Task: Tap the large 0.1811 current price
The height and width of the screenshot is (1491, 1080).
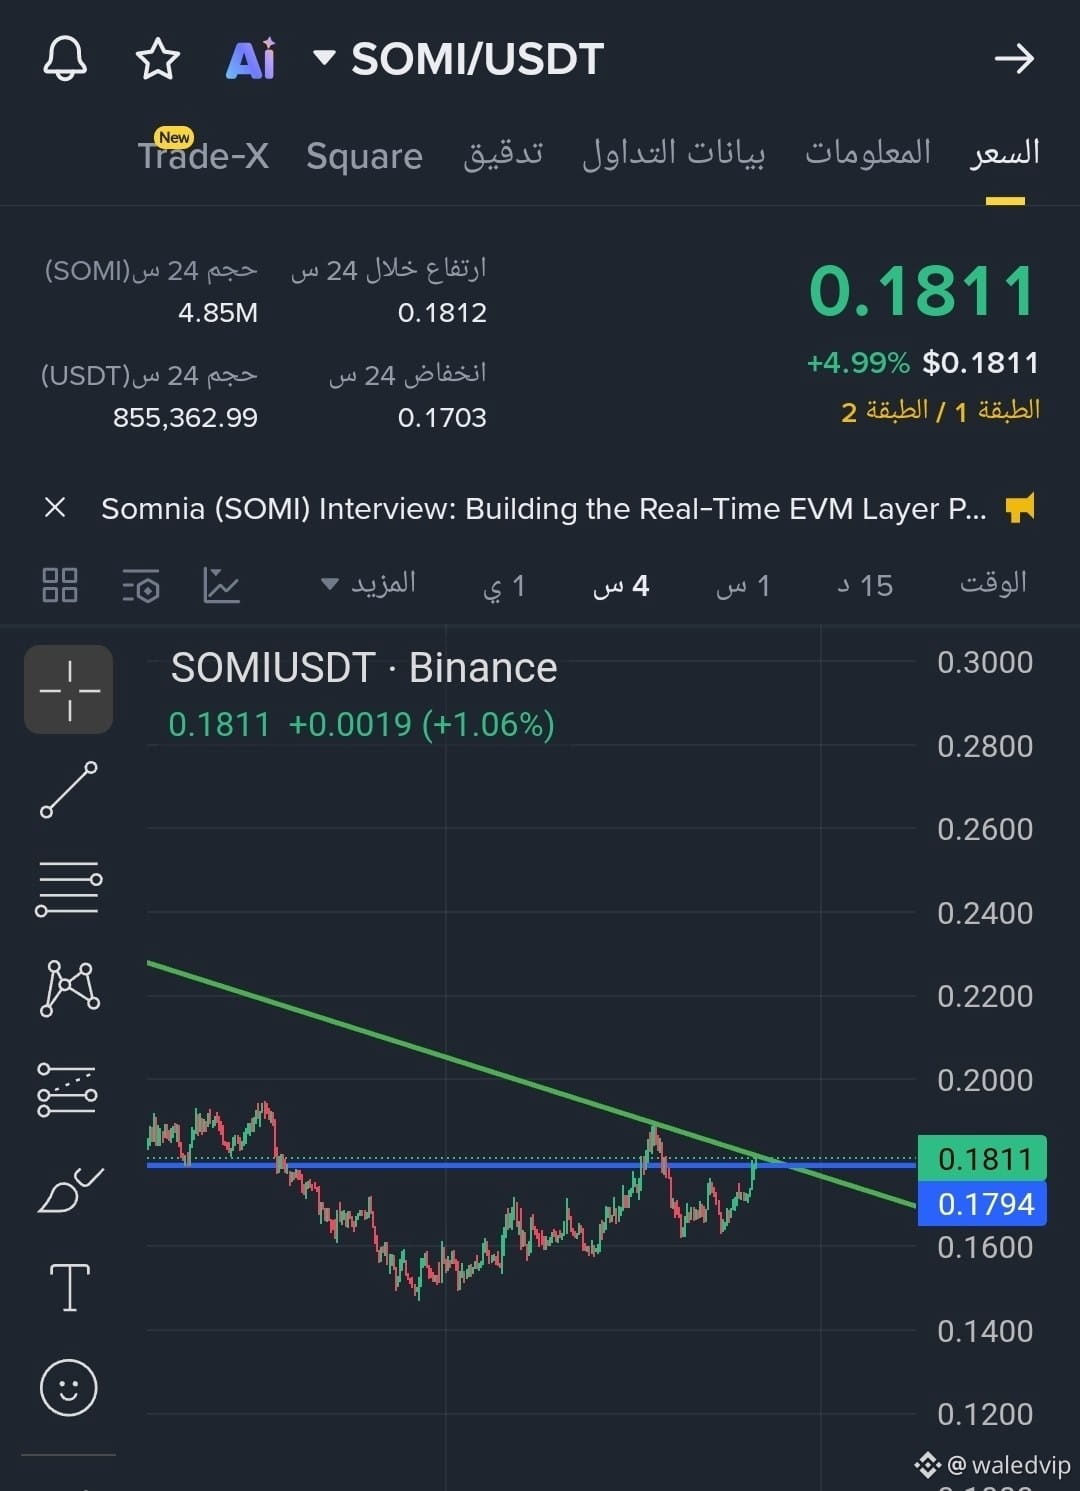Action: pyautogui.click(x=922, y=292)
